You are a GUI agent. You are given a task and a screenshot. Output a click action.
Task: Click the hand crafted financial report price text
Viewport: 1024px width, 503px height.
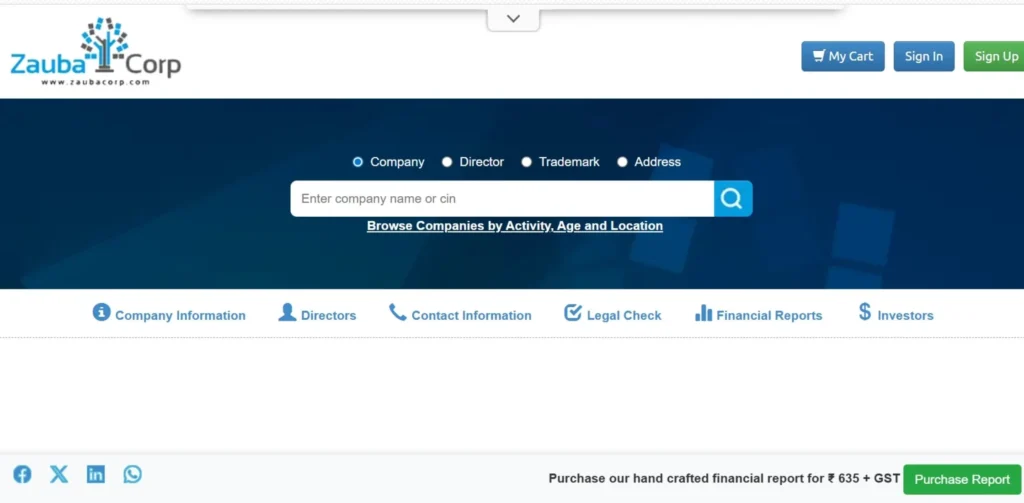[724, 478]
